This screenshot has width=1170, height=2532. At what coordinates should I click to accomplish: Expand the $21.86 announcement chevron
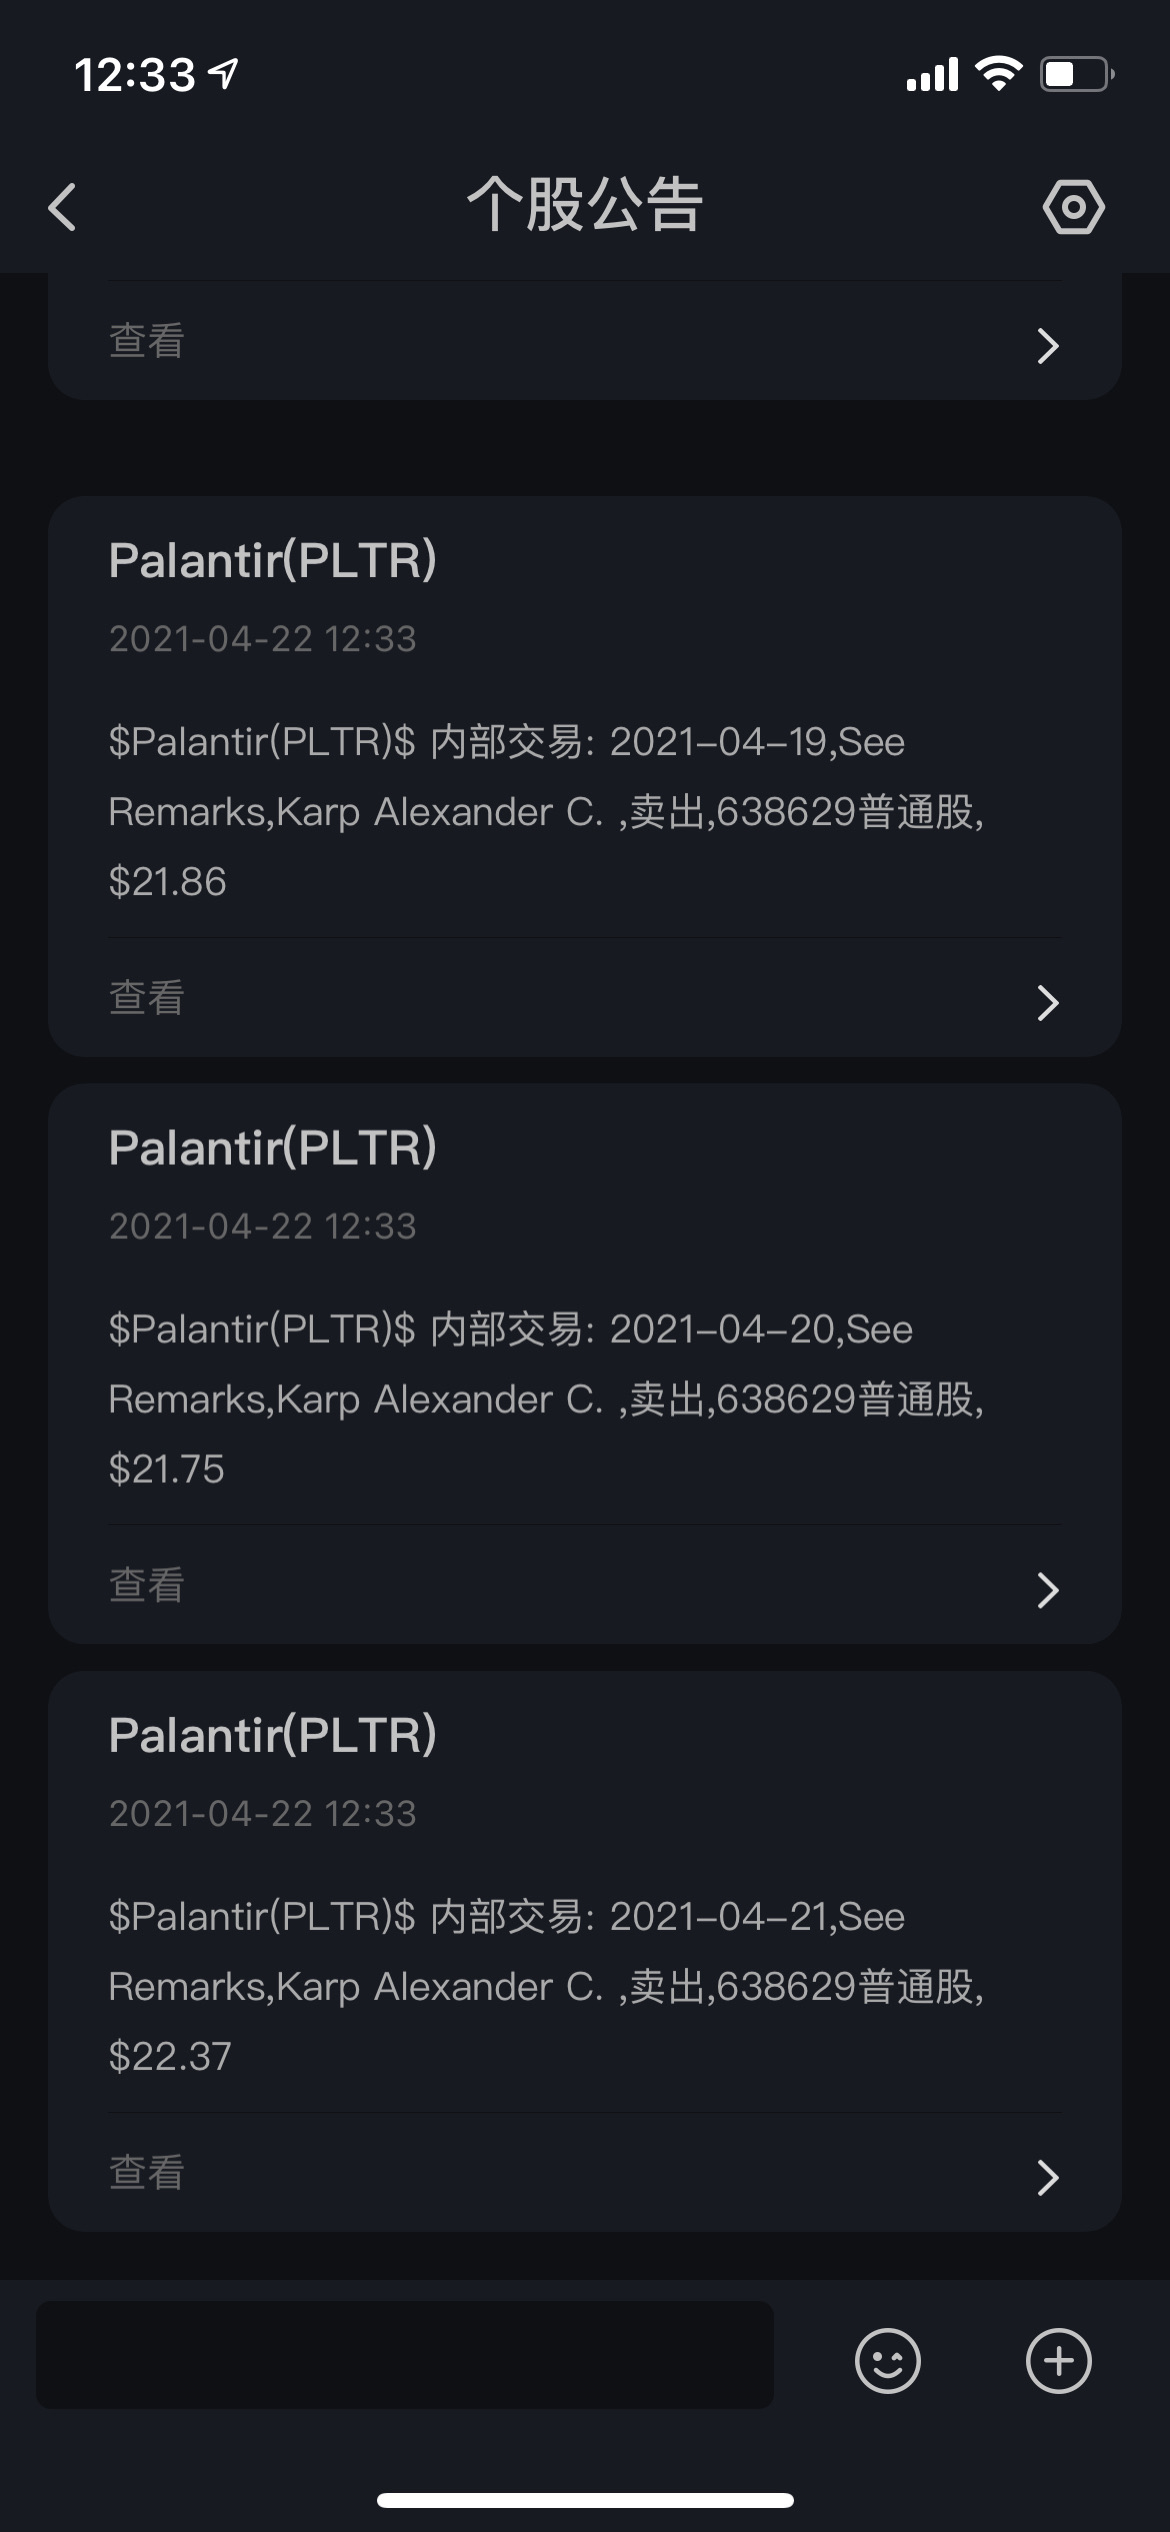(1047, 1002)
